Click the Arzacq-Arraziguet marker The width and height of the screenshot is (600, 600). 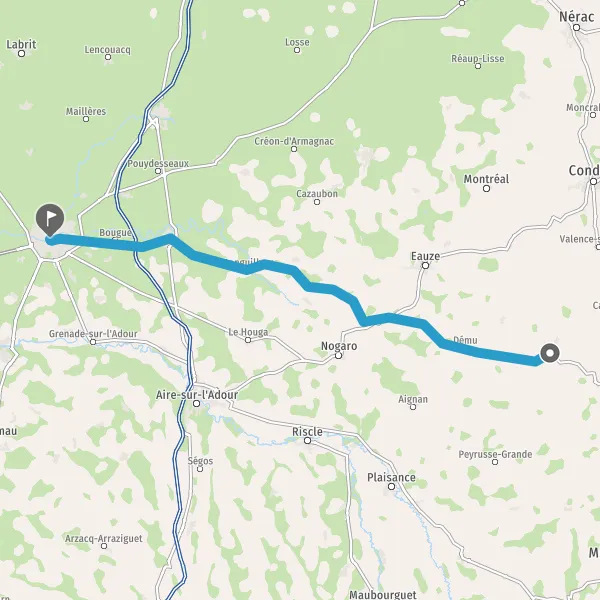click(104, 546)
